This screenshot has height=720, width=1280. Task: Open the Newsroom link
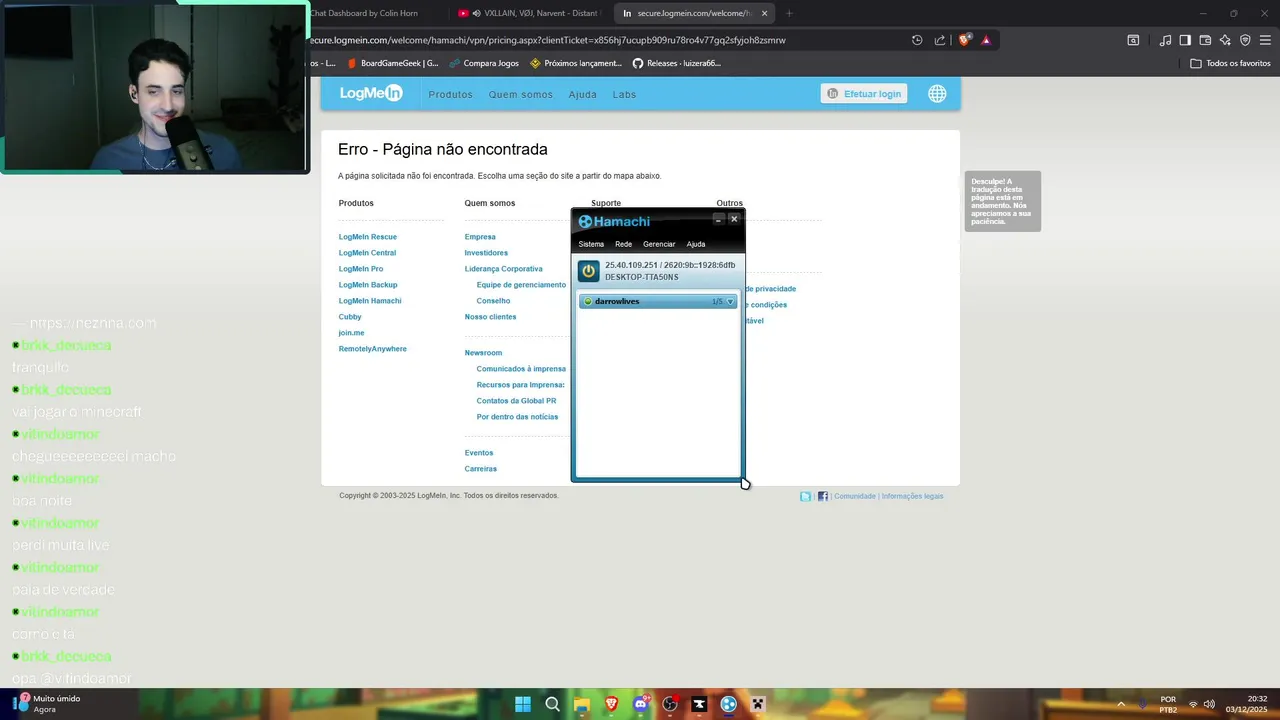click(x=483, y=353)
